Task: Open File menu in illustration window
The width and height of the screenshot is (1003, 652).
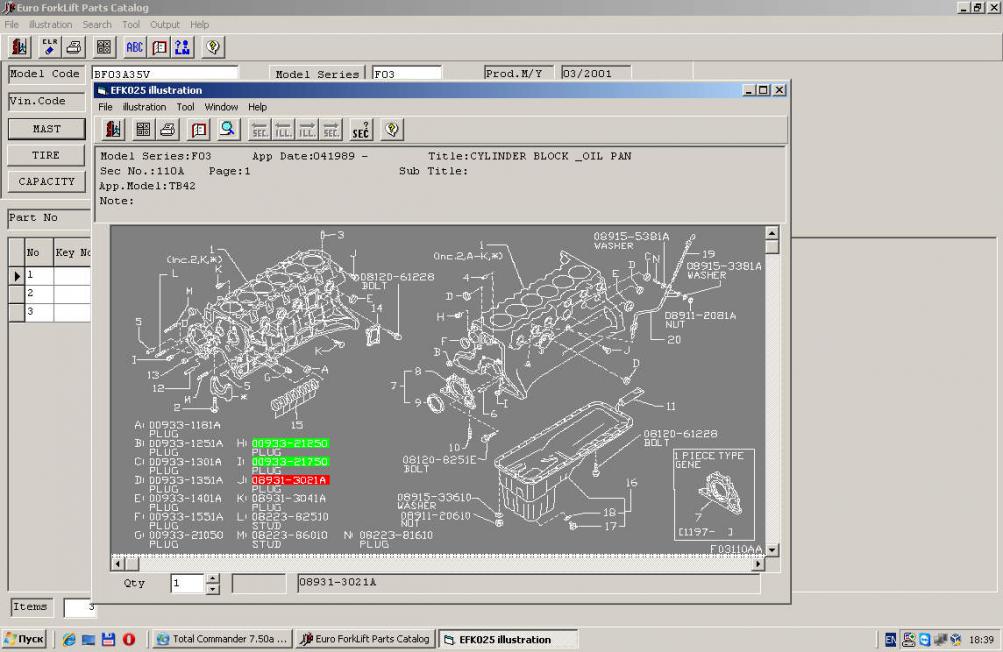Action: point(106,107)
